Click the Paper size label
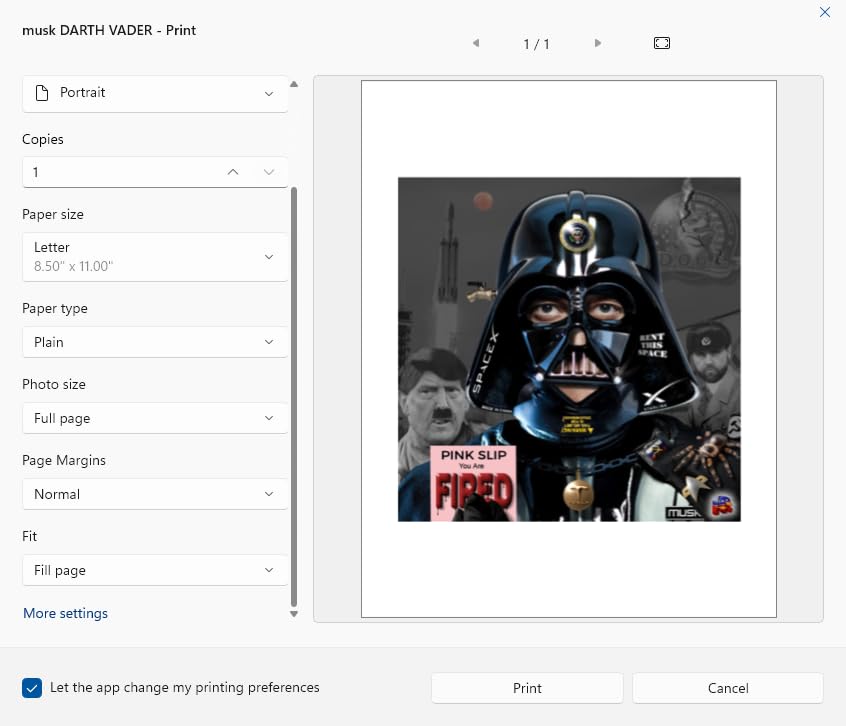The height and width of the screenshot is (726, 846). coord(53,214)
